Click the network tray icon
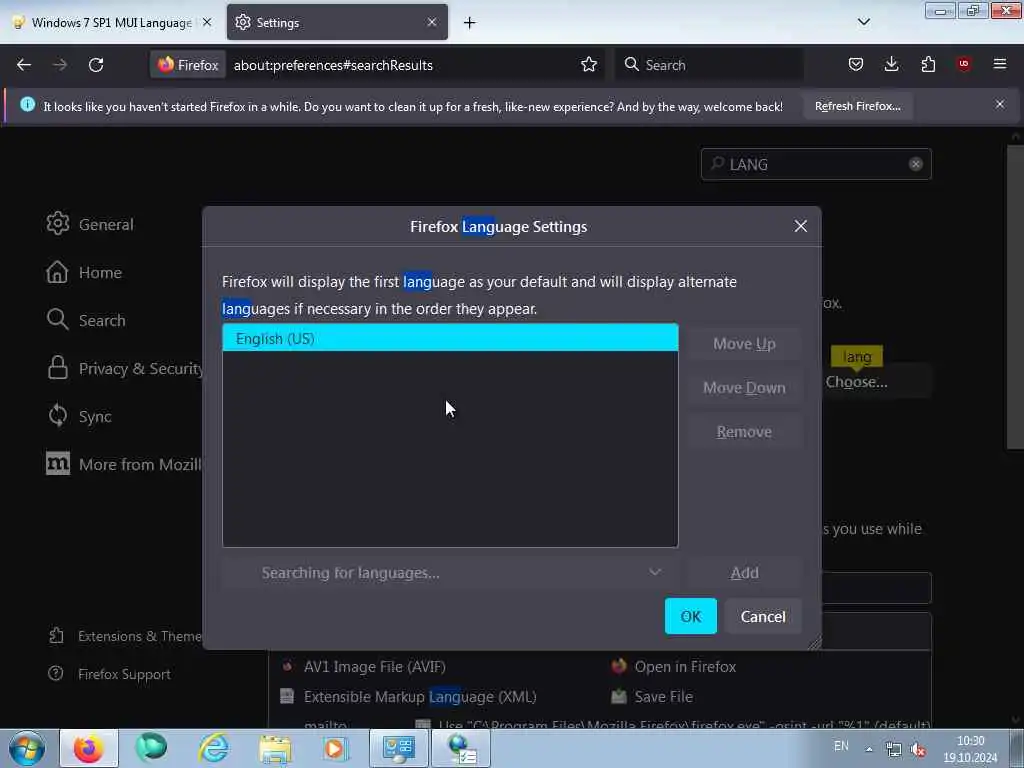This screenshot has height=768, width=1024. click(x=893, y=750)
